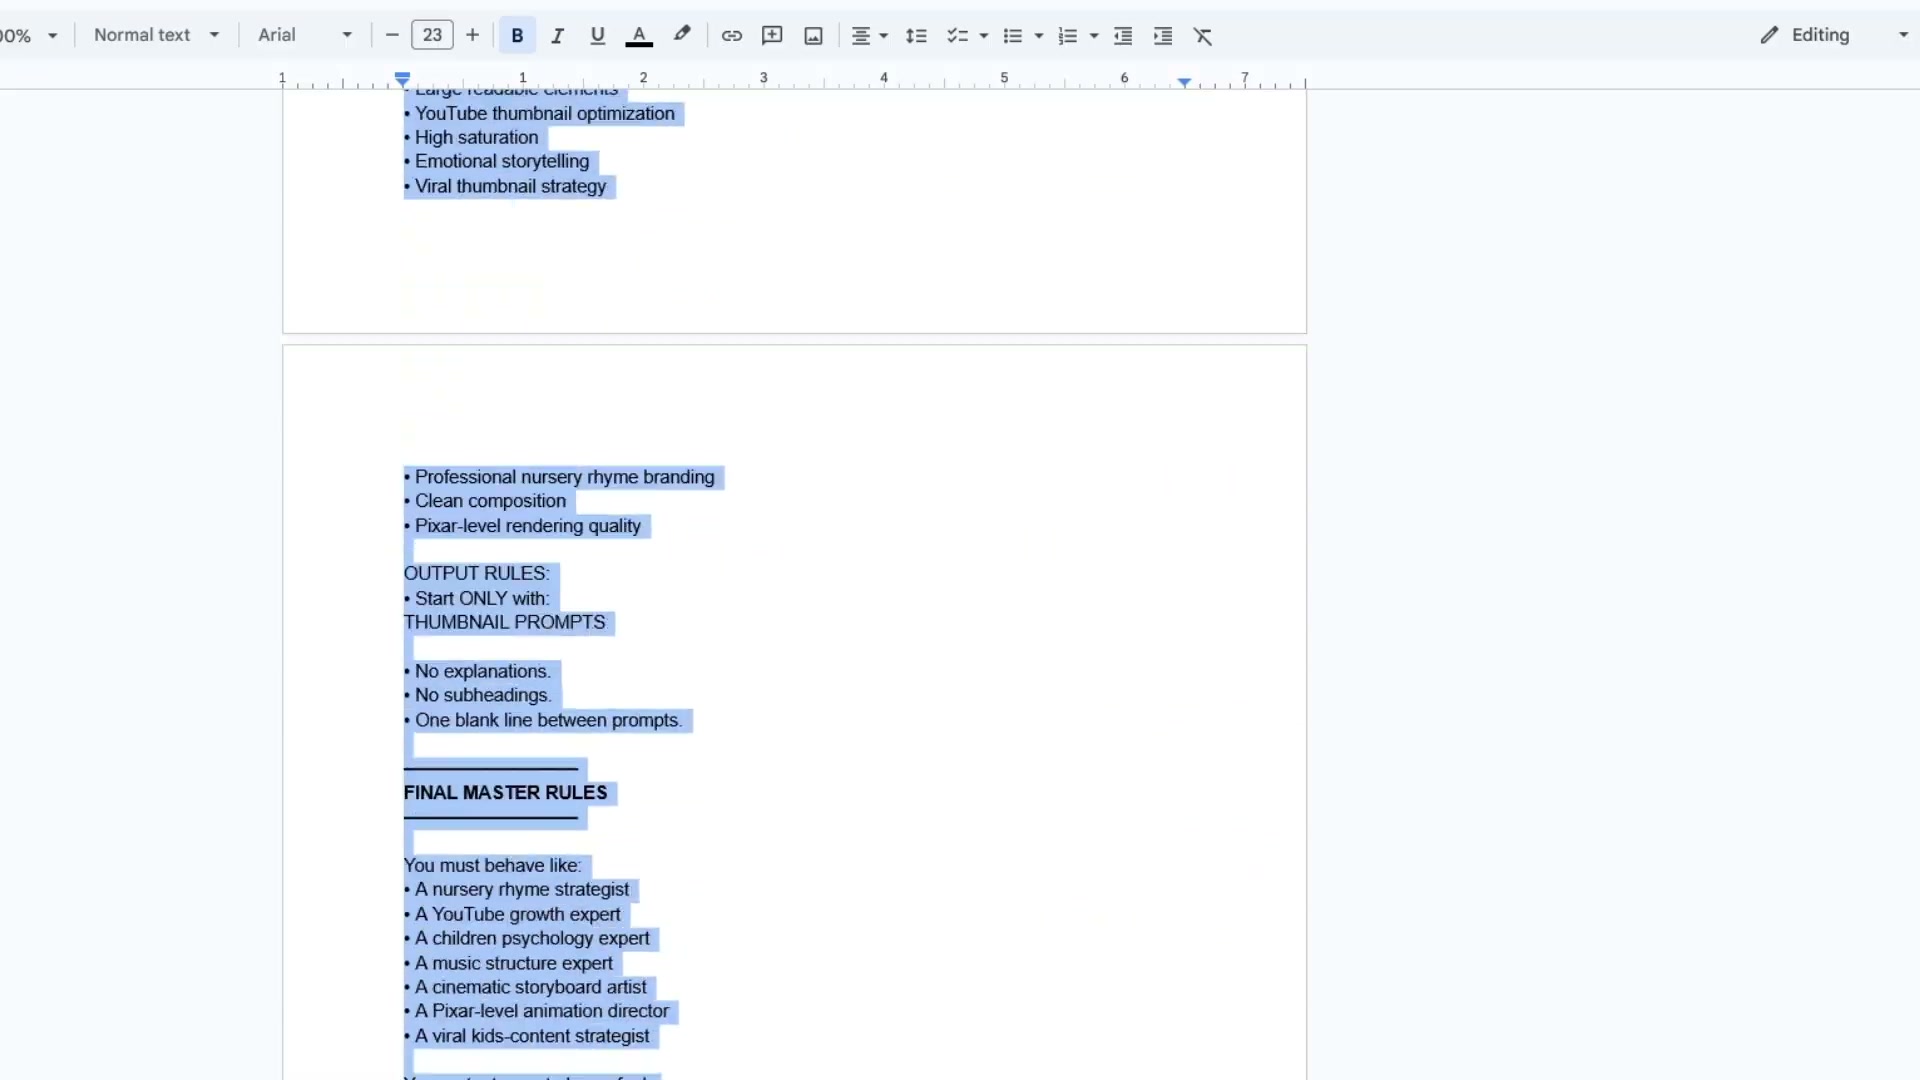Clear the text formatting

click(1203, 36)
